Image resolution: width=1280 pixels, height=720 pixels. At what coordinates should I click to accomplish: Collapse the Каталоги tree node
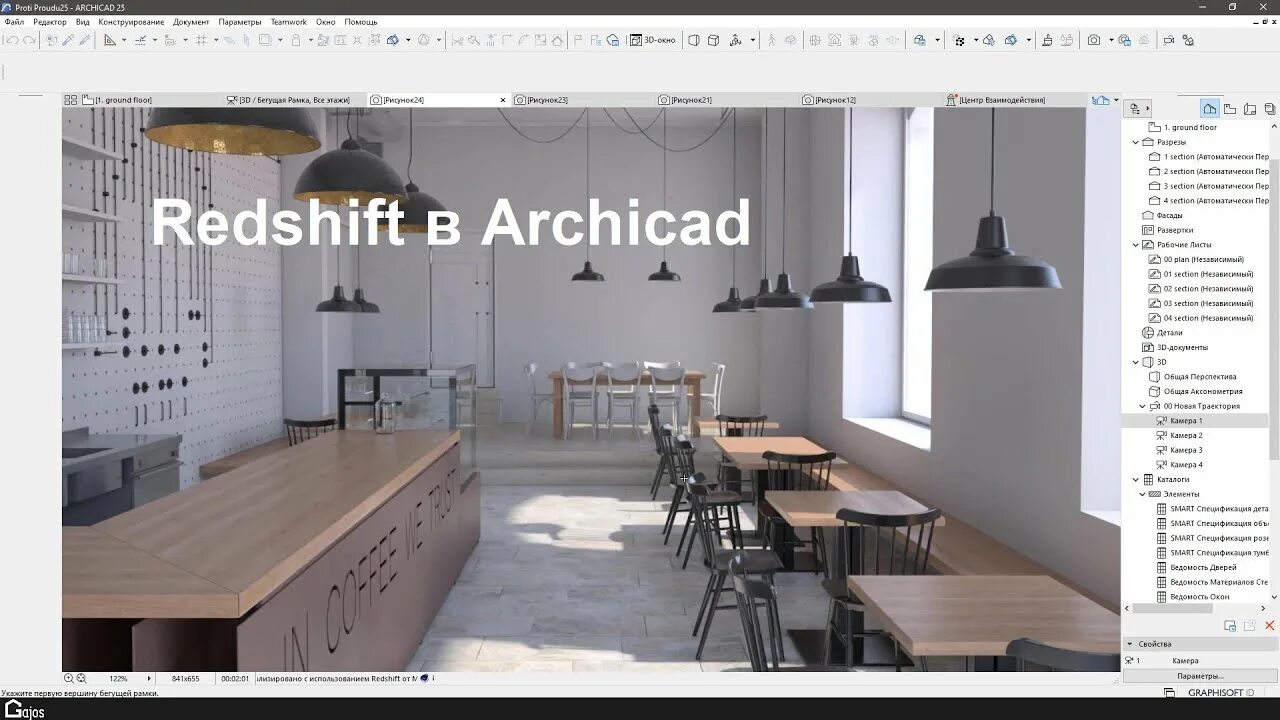(1135, 479)
